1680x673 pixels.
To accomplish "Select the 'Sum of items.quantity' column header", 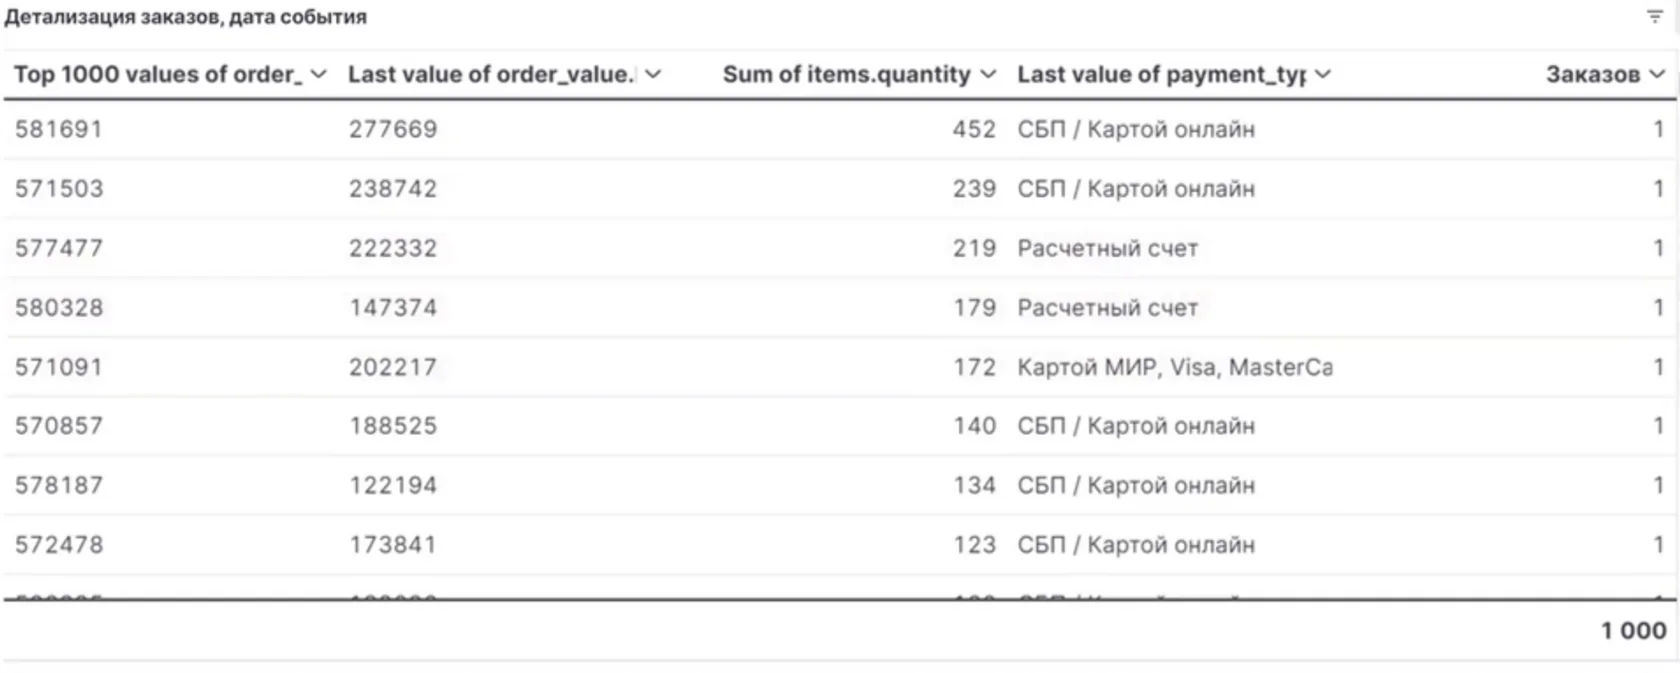I will [846, 75].
